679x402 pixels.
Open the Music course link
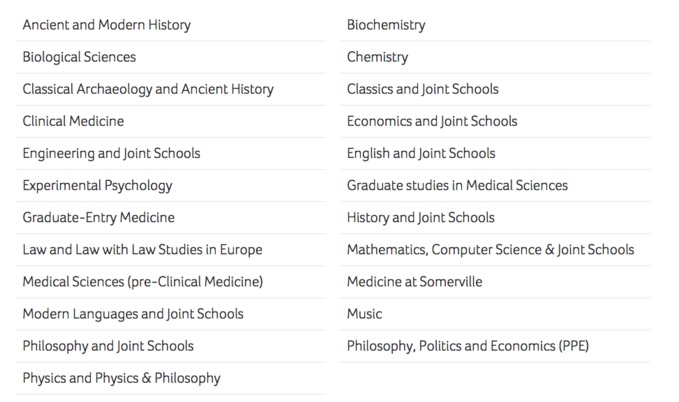[x=365, y=314]
